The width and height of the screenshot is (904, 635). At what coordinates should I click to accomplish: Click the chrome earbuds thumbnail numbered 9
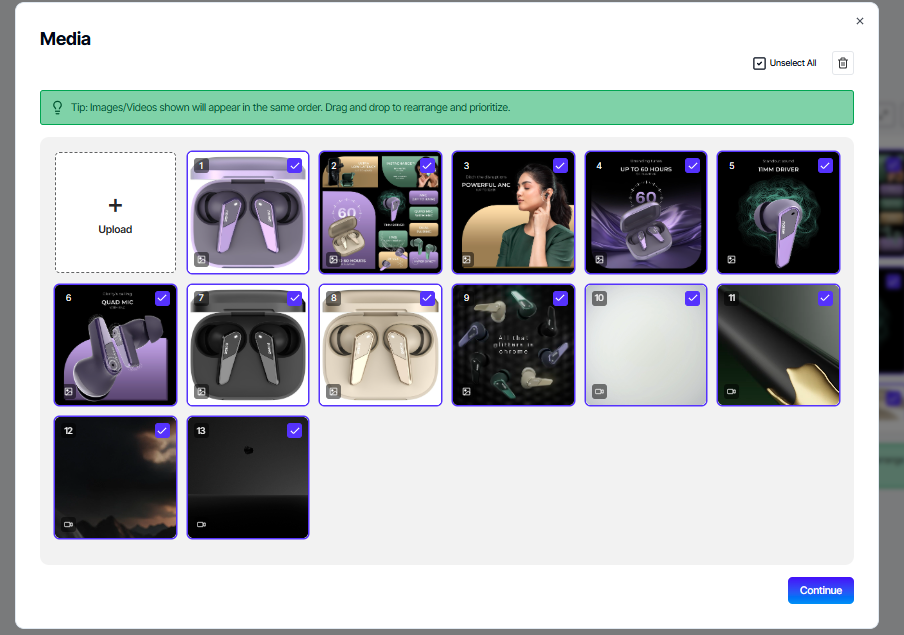pos(513,345)
